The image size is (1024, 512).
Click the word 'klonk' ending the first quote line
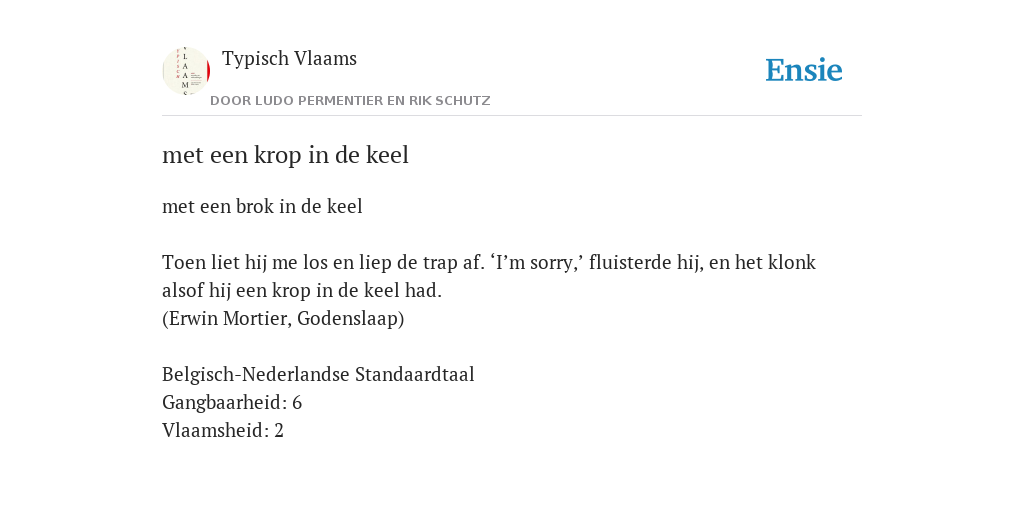coord(792,263)
